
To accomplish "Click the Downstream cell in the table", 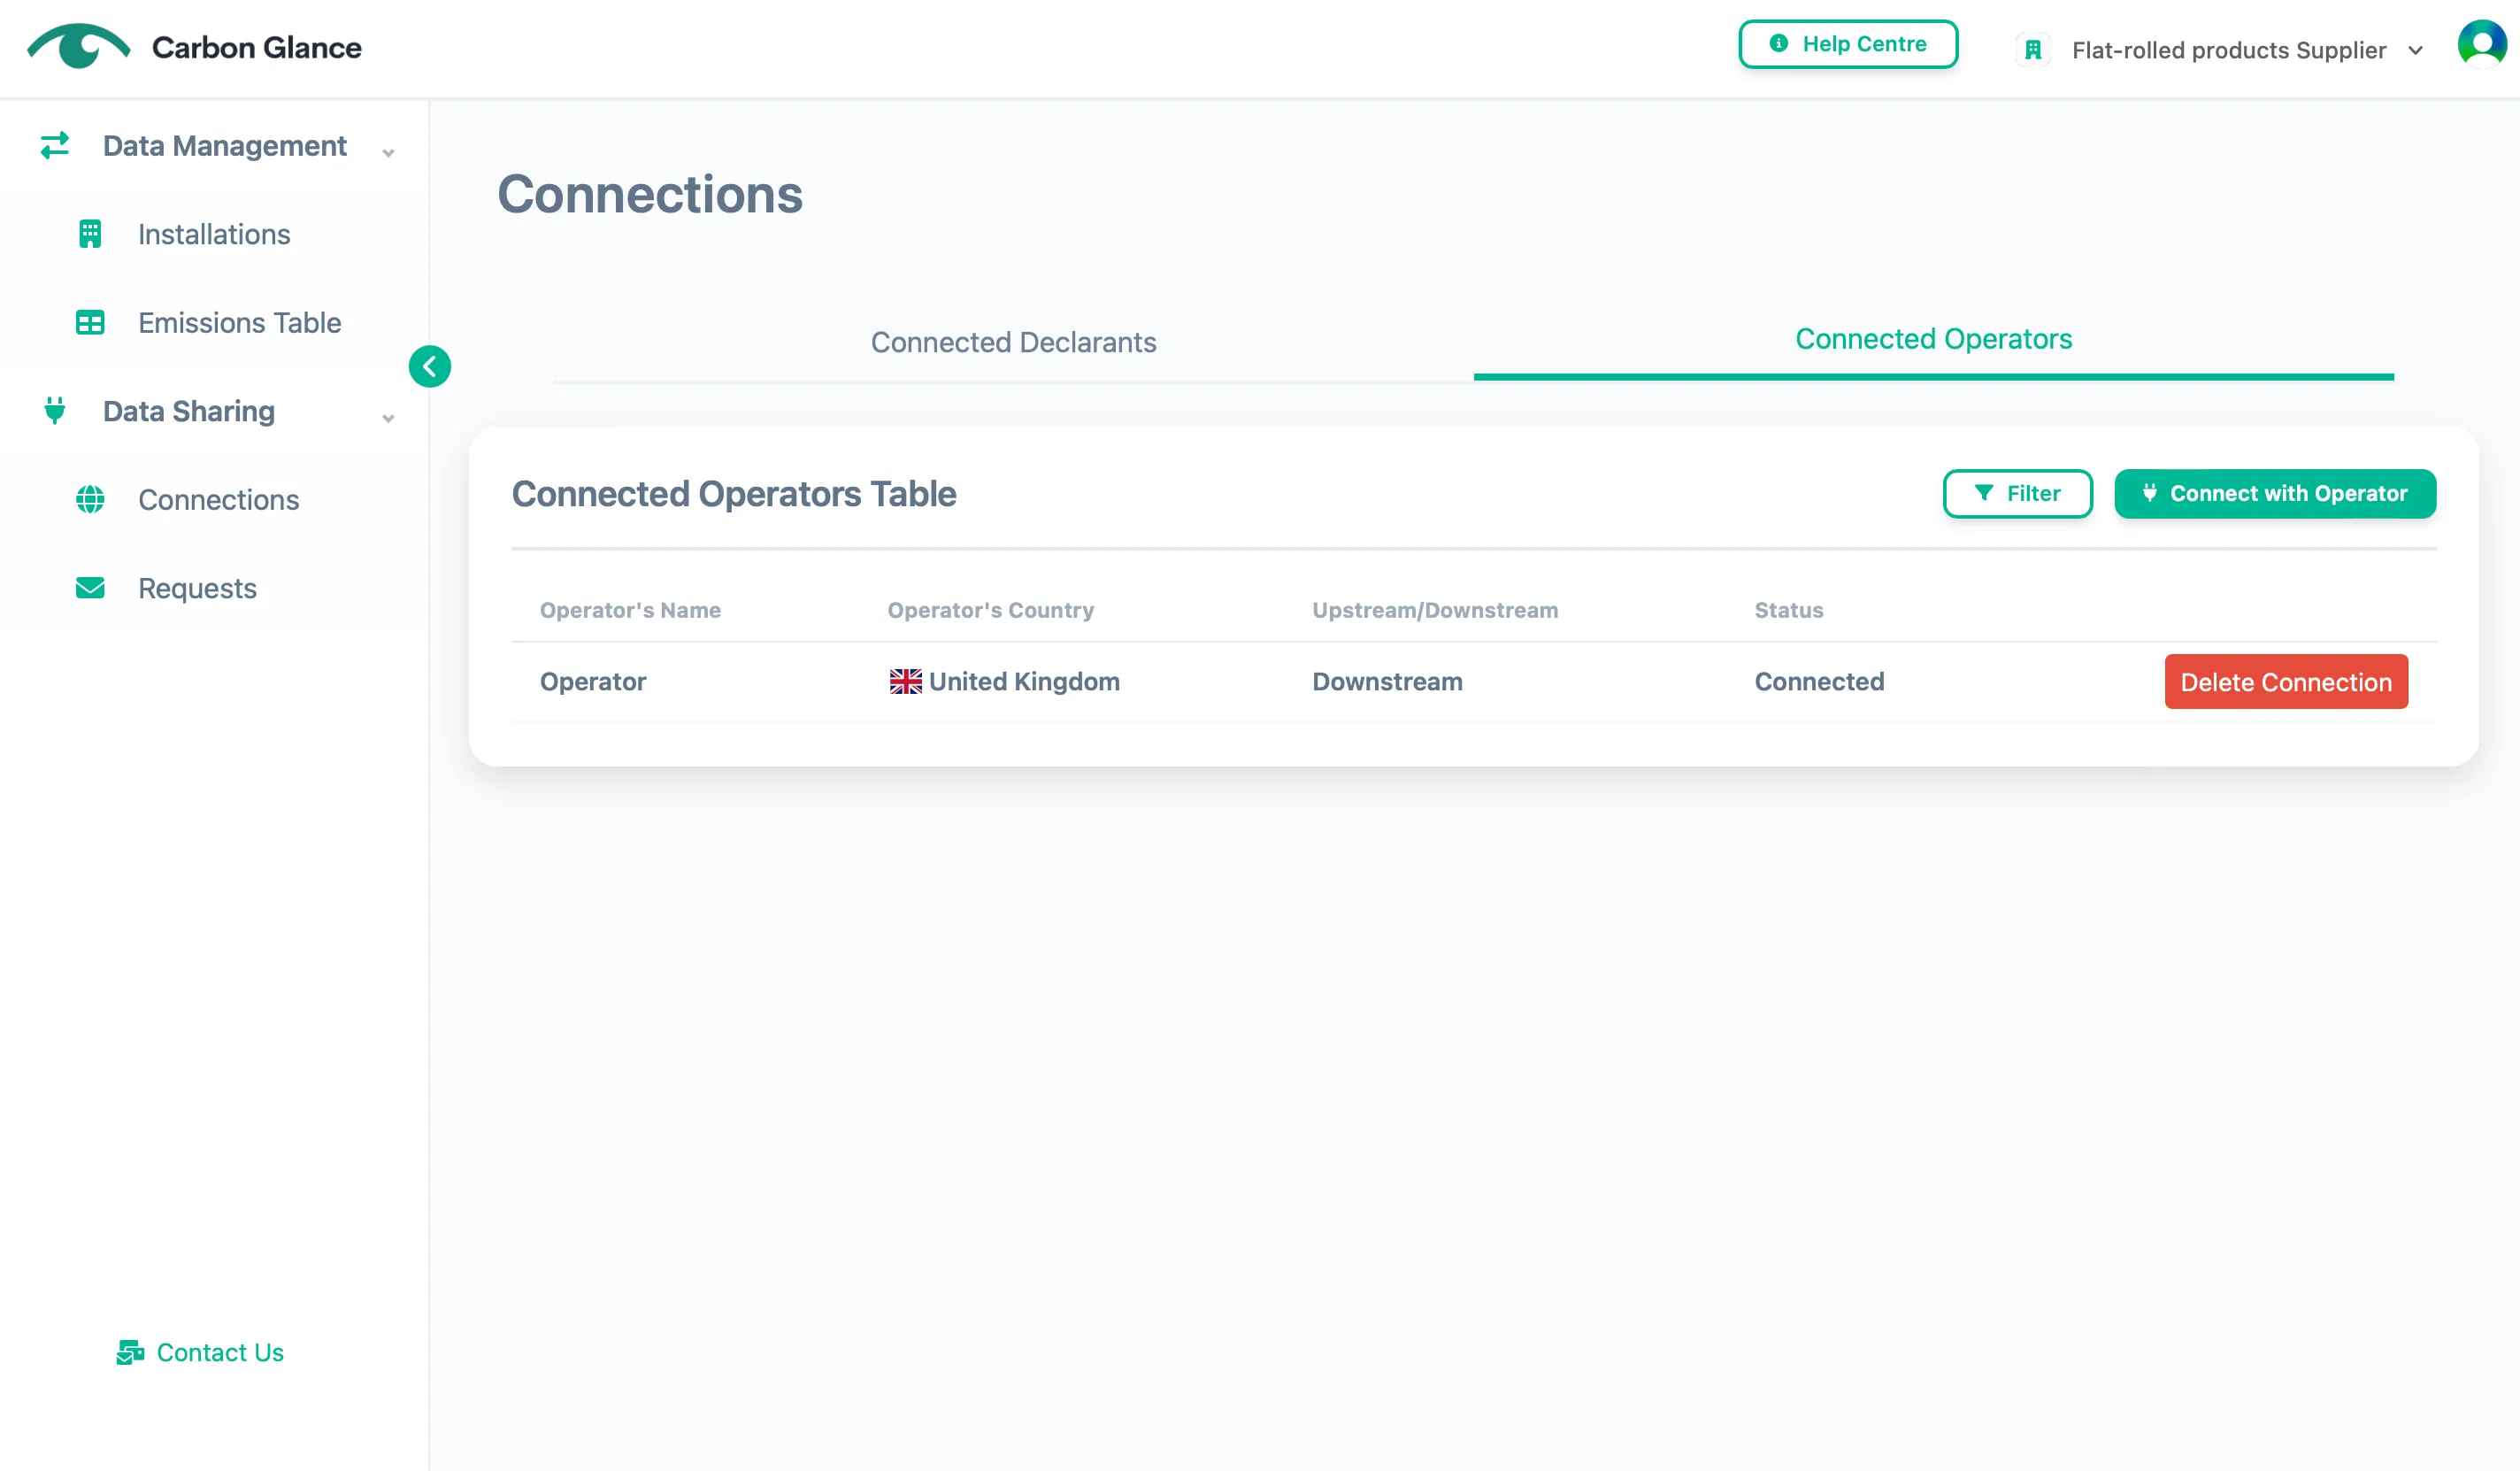I will [1387, 682].
